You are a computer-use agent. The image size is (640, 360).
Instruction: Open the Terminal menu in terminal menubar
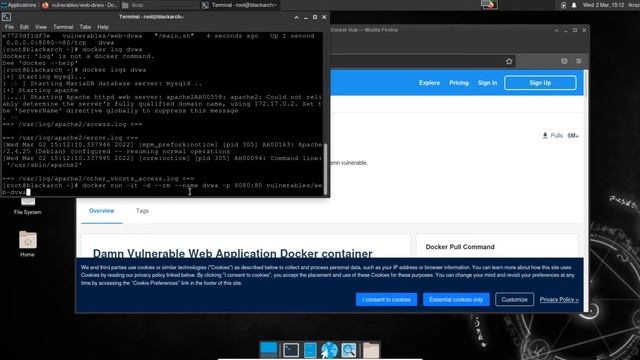63,27
